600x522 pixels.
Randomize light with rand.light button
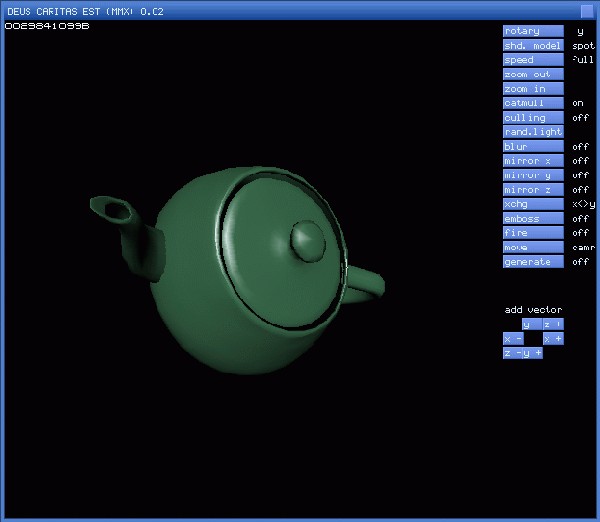[532, 132]
